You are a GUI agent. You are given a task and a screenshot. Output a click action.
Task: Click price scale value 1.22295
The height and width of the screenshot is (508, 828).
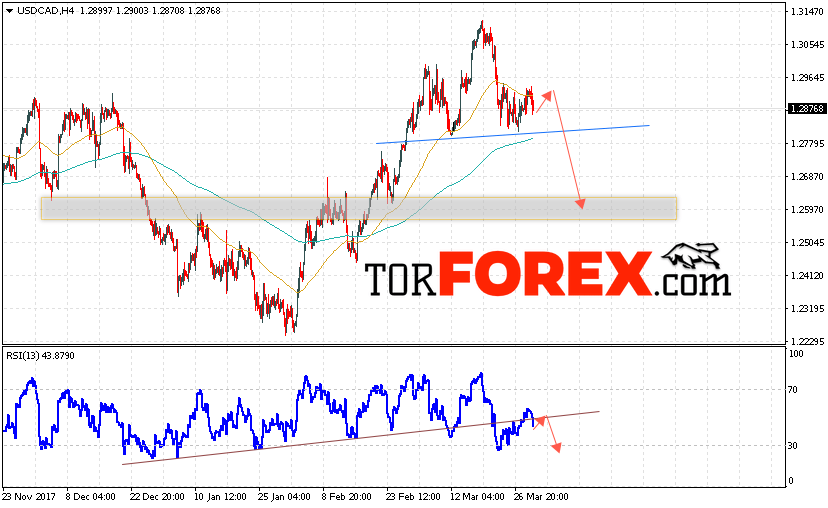(807, 341)
